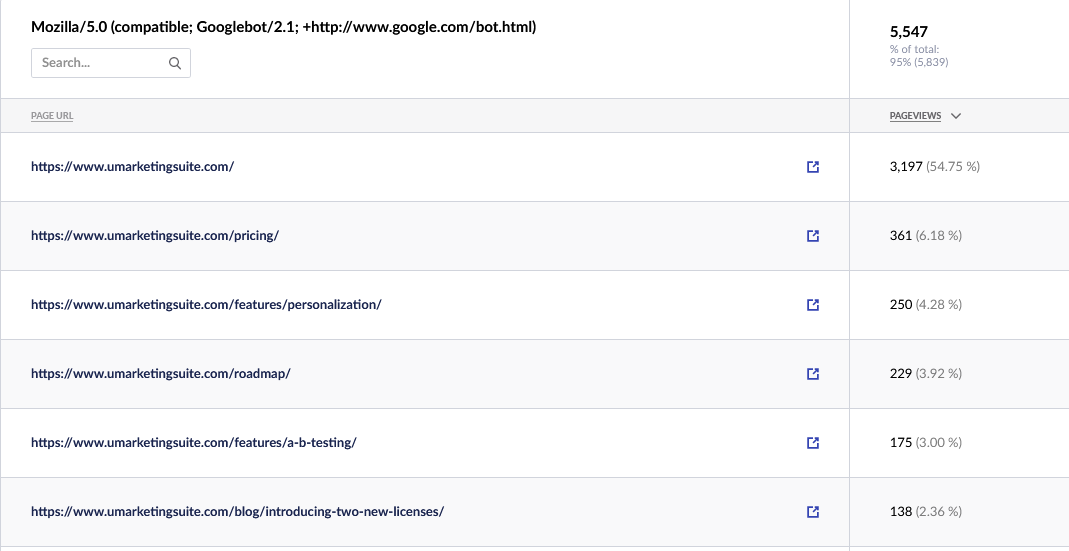Open the /features/personalization/ URL link
This screenshot has height=551, width=1069.
[206, 304]
